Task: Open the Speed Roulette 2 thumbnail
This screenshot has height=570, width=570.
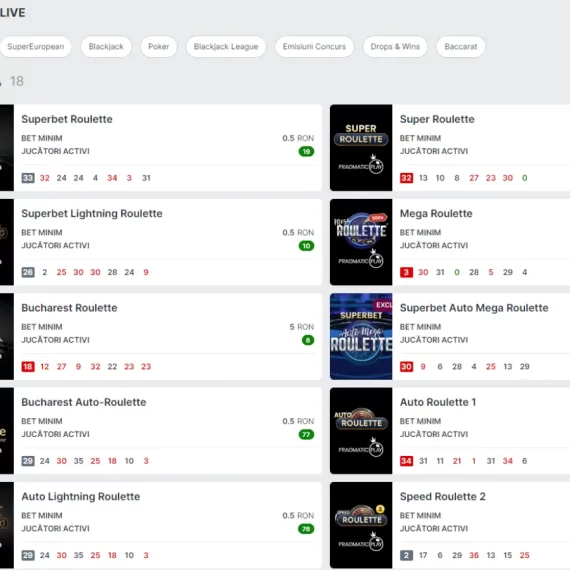Action: 361,525
